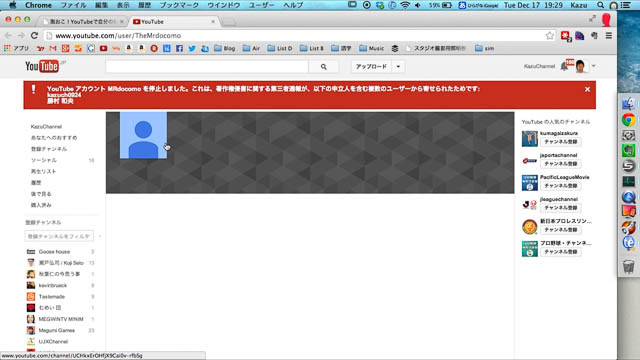Subscribe to jsportschannel
640x360 pixels.
(560, 164)
